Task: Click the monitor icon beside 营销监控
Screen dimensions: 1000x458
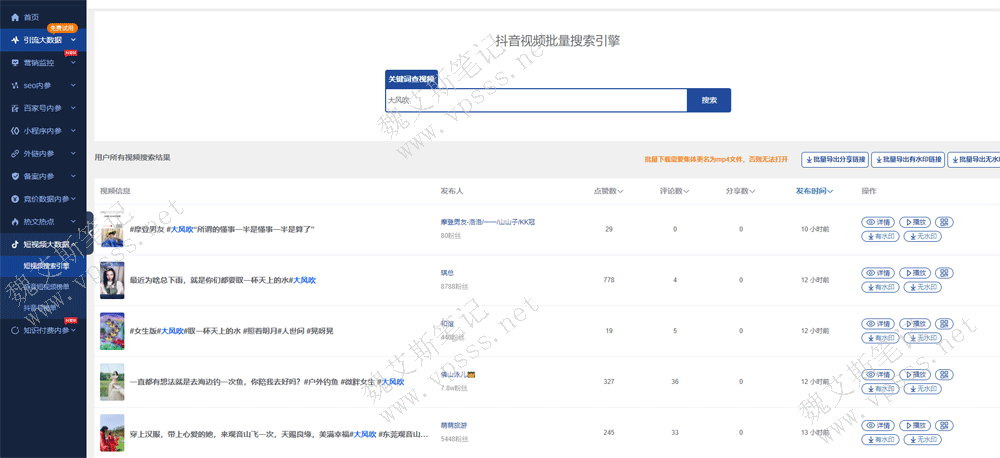Action: coord(15,63)
